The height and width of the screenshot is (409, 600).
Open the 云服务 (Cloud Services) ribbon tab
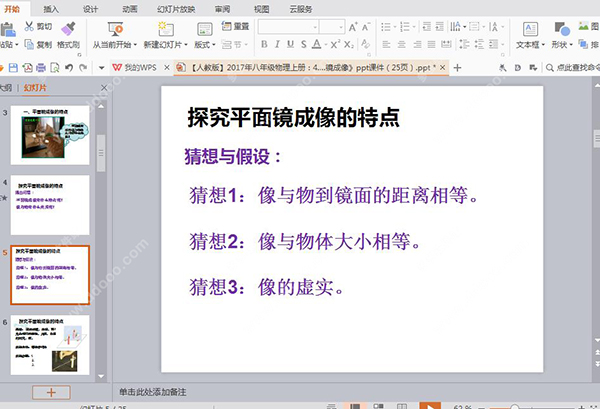pyautogui.click(x=301, y=9)
